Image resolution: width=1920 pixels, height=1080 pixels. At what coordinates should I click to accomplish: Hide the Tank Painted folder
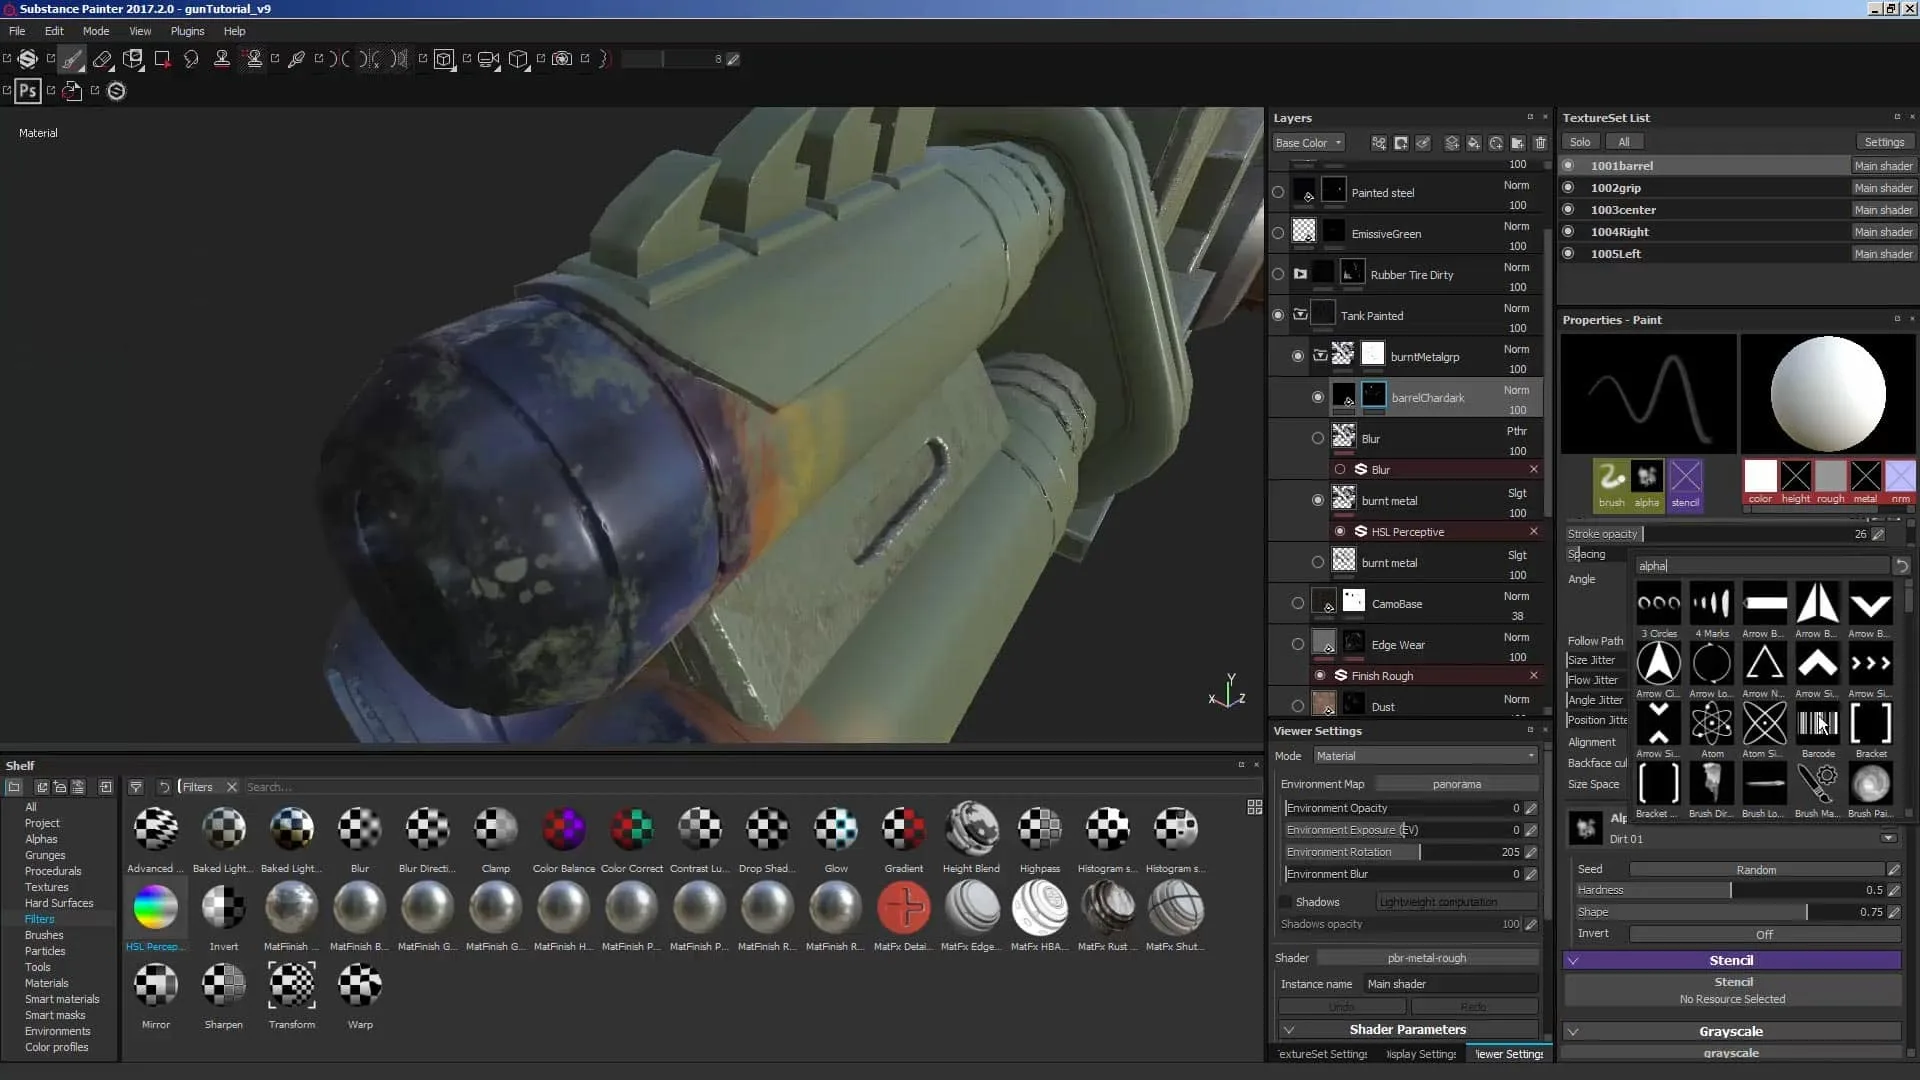[1278, 315]
